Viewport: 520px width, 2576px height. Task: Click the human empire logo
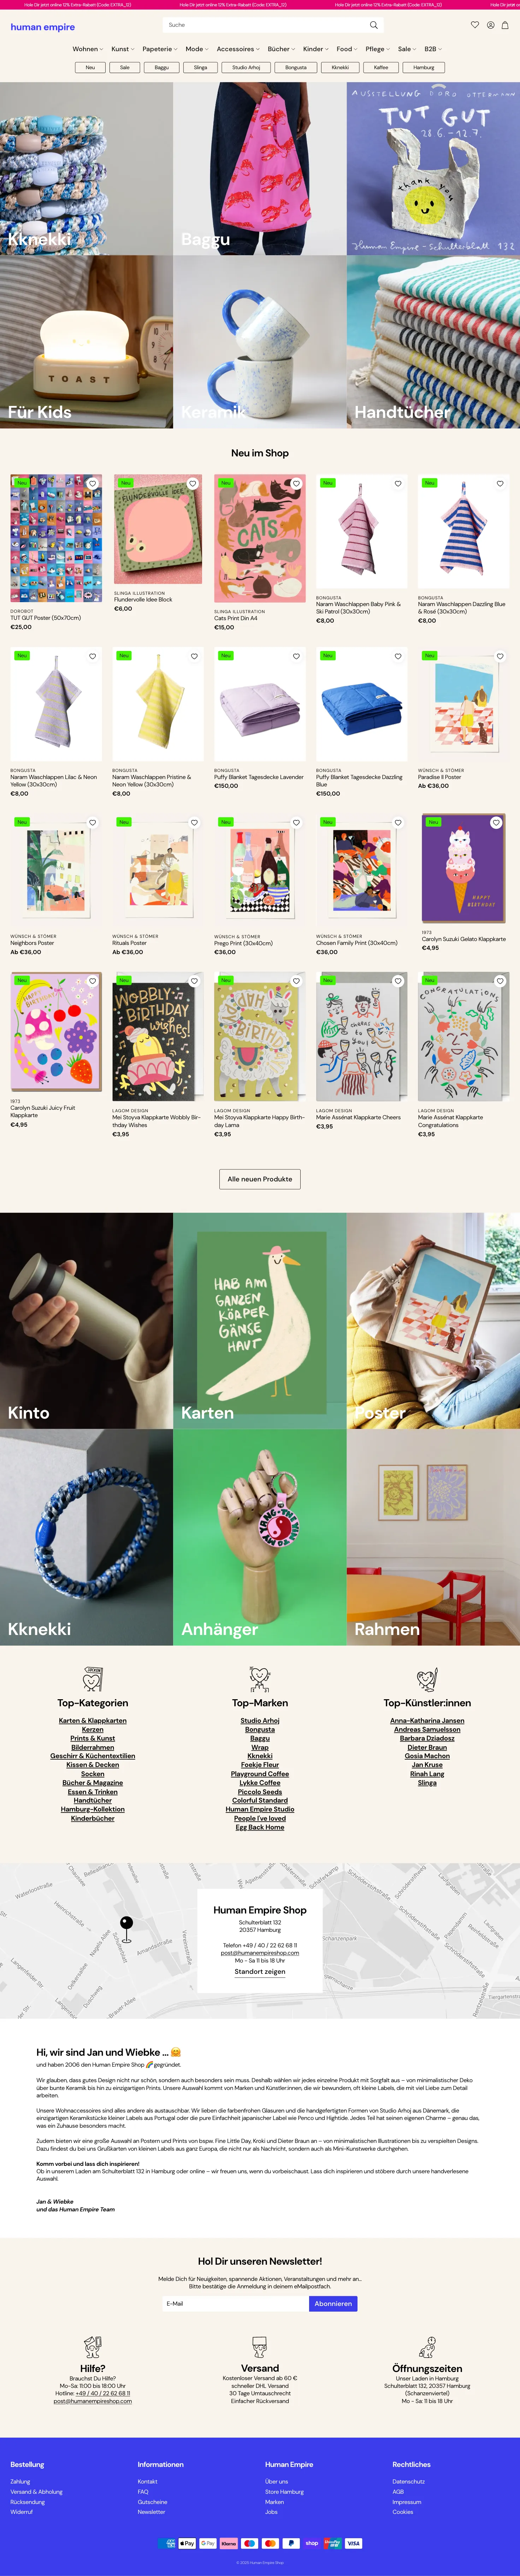click(43, 27)
